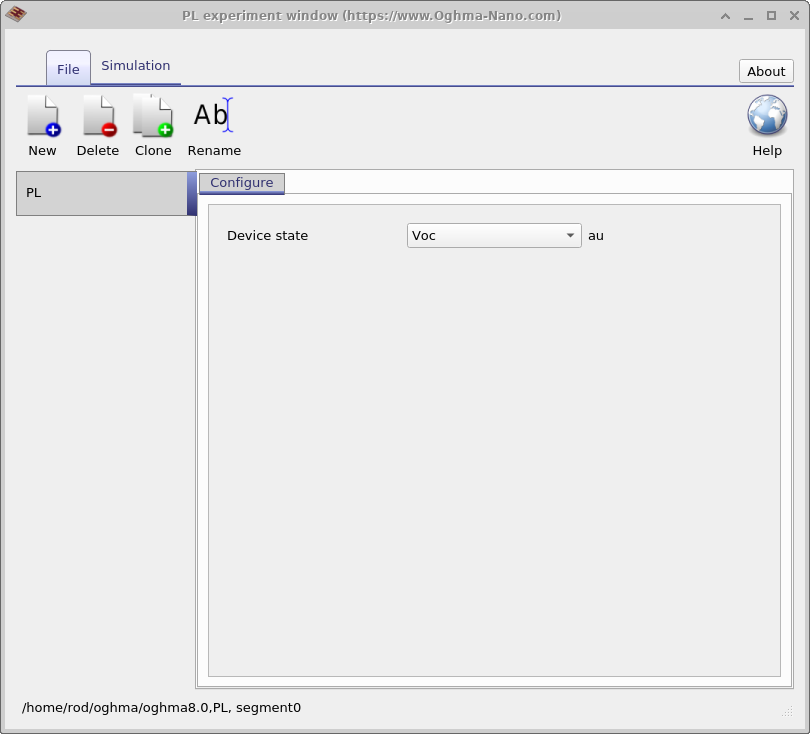Delete the selected PL segment

point(97,120)
